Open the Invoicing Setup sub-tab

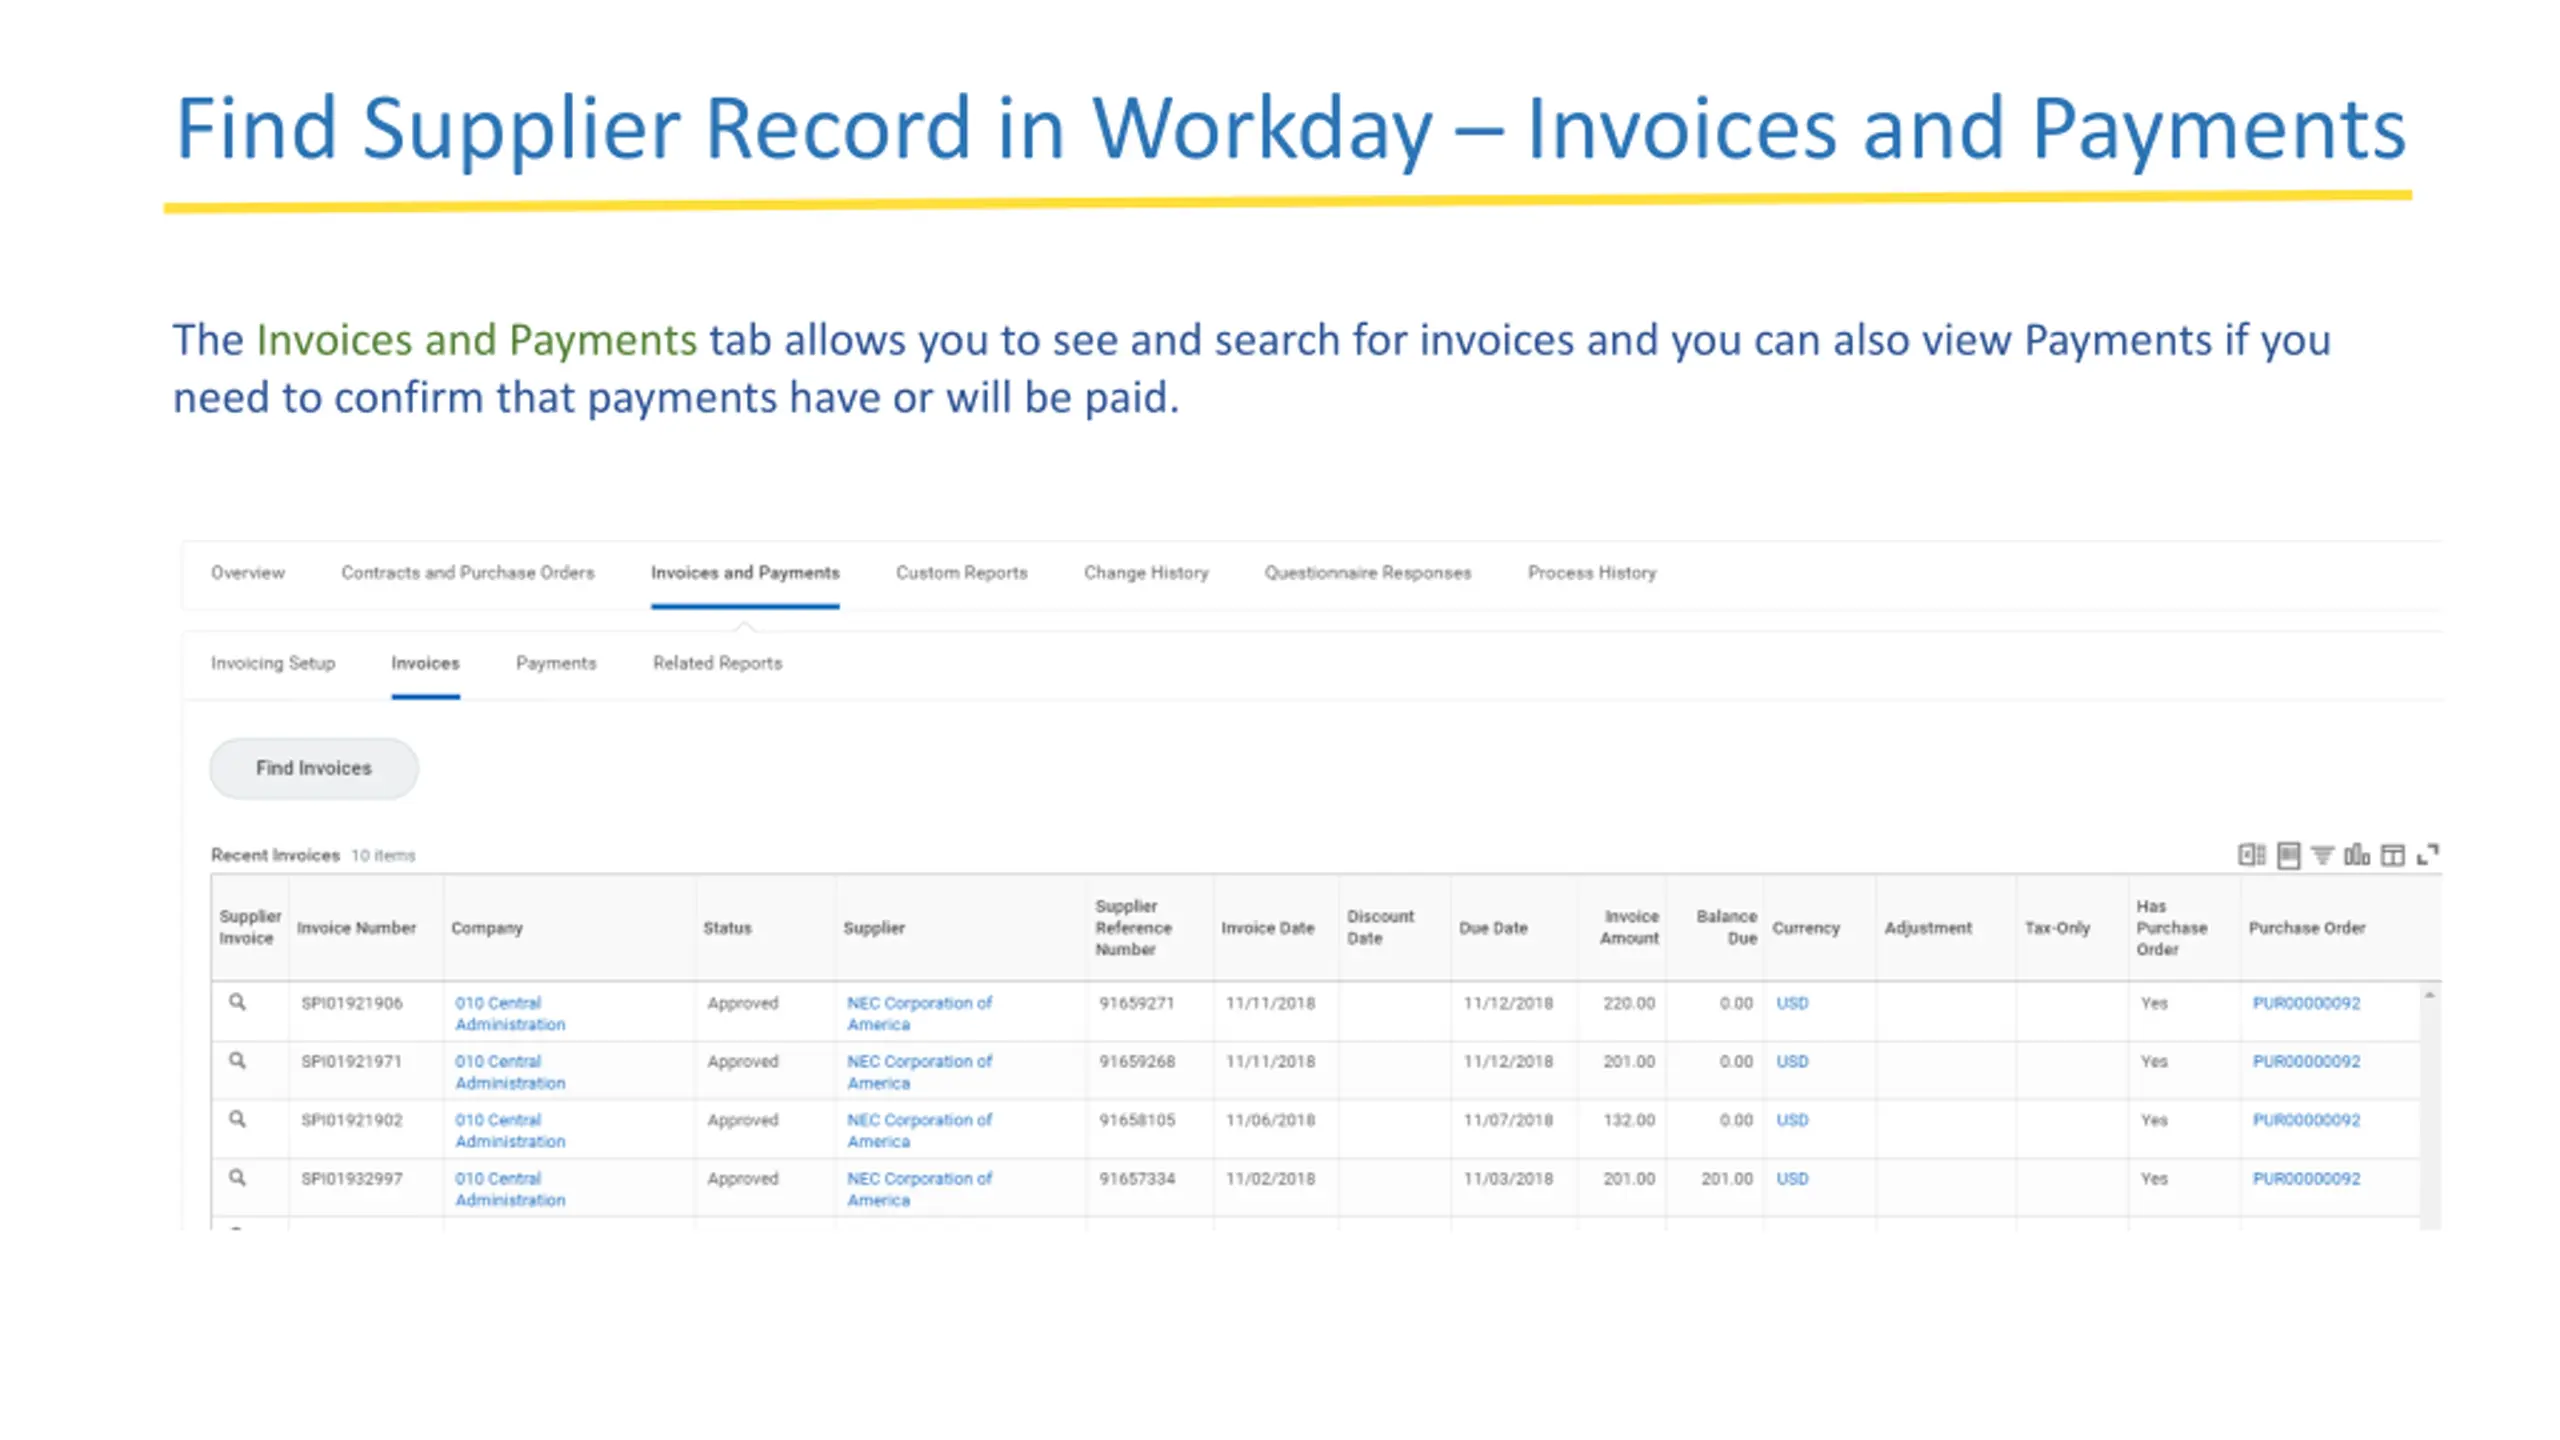[x=273, y=663]
